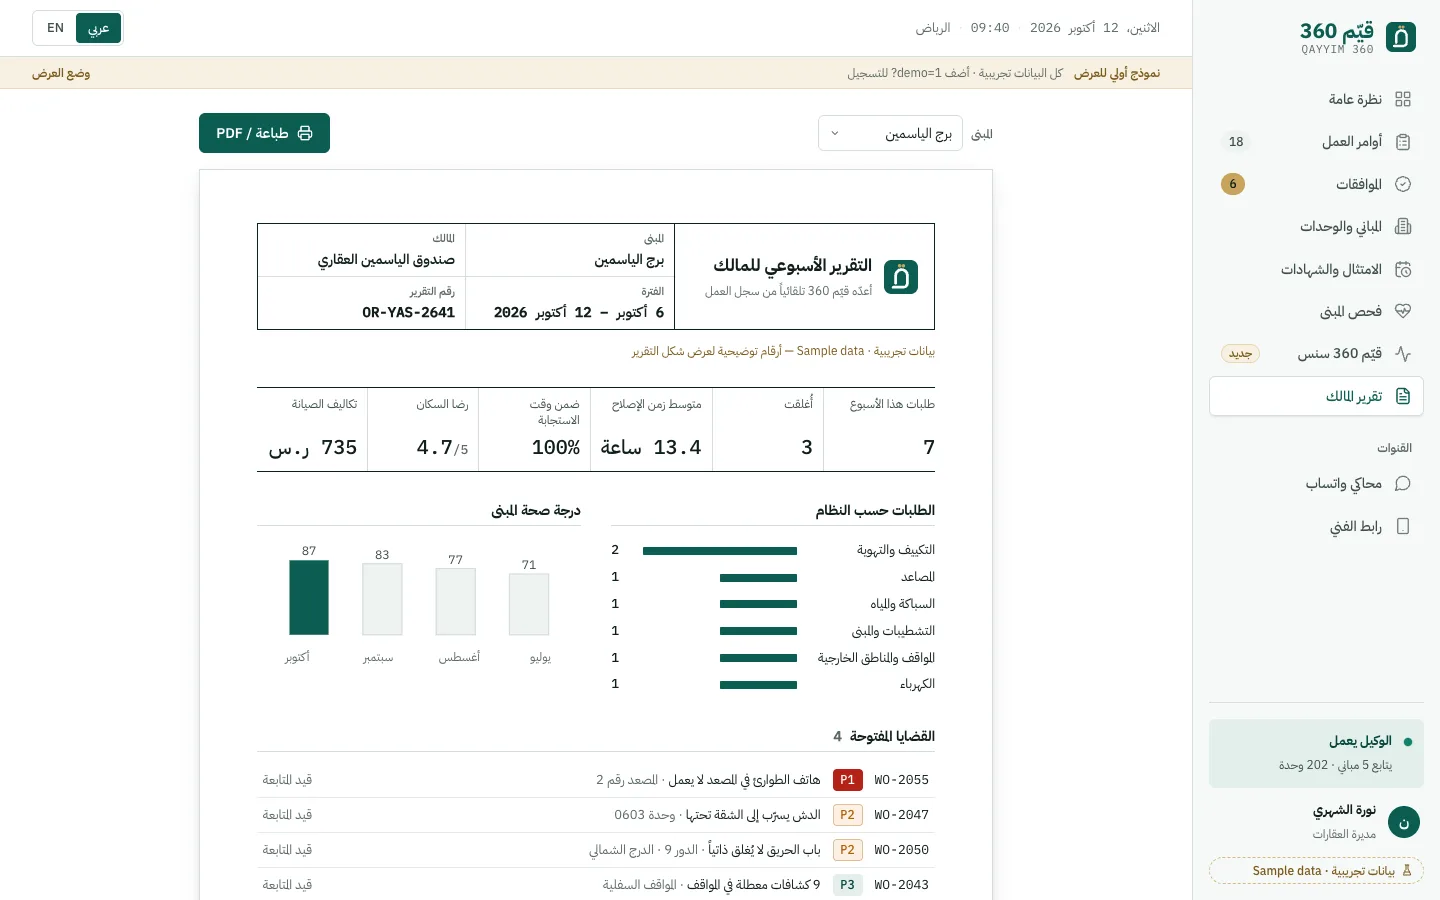Switch language to EN

pyautogui.click(x=56, y=28)
